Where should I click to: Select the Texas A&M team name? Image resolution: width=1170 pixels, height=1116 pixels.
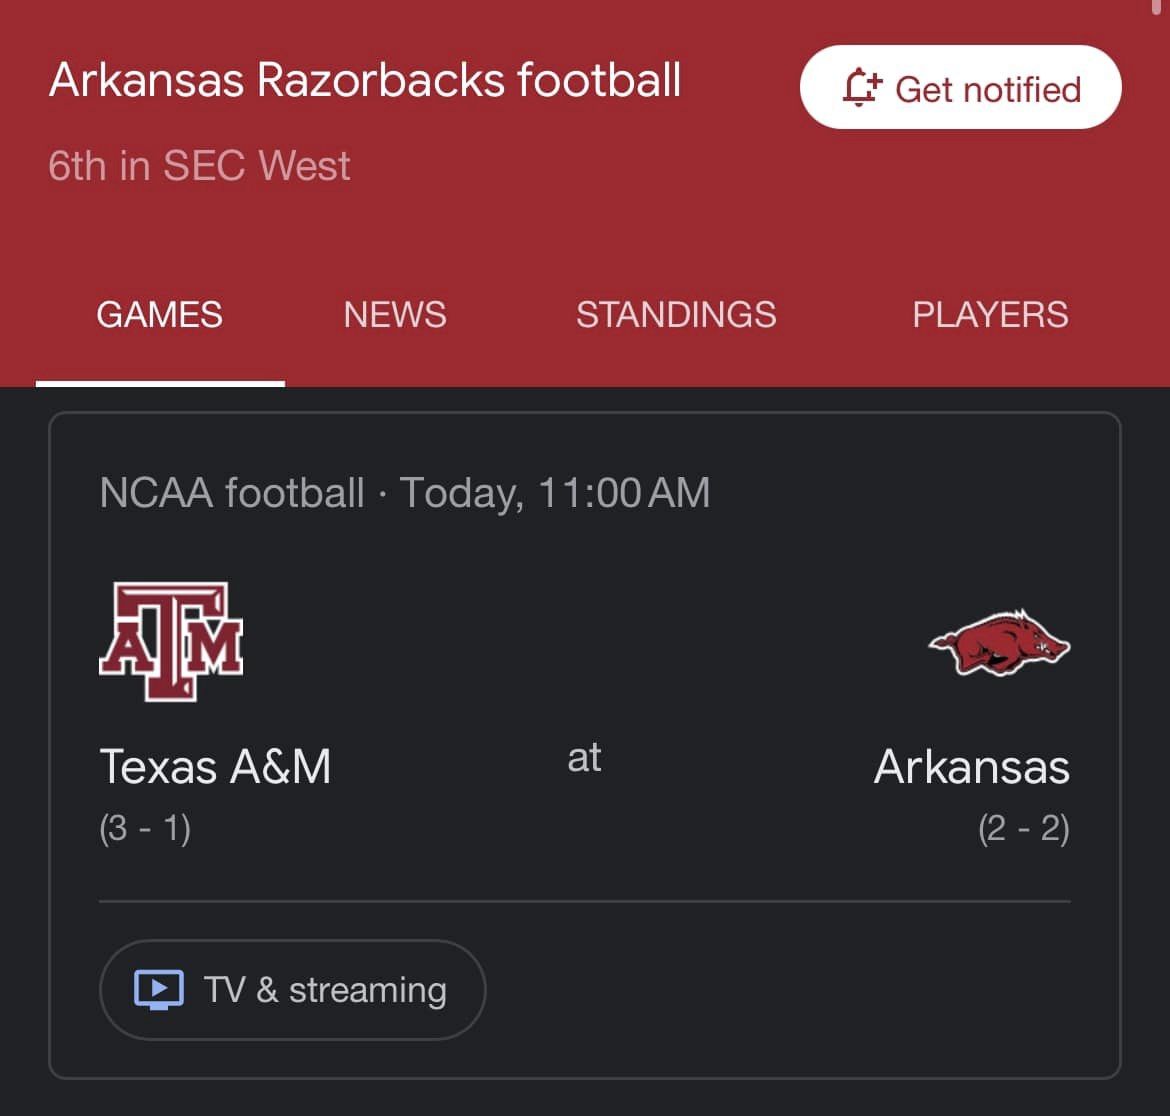[x=215, y=767]
